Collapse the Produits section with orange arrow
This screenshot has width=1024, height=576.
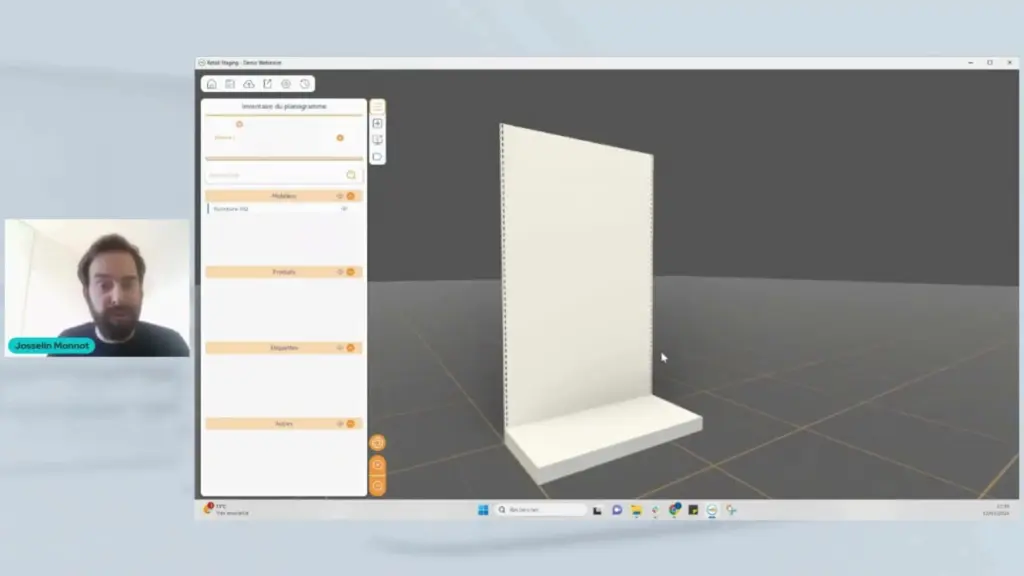pyautogui.click(x=351, y=272)
